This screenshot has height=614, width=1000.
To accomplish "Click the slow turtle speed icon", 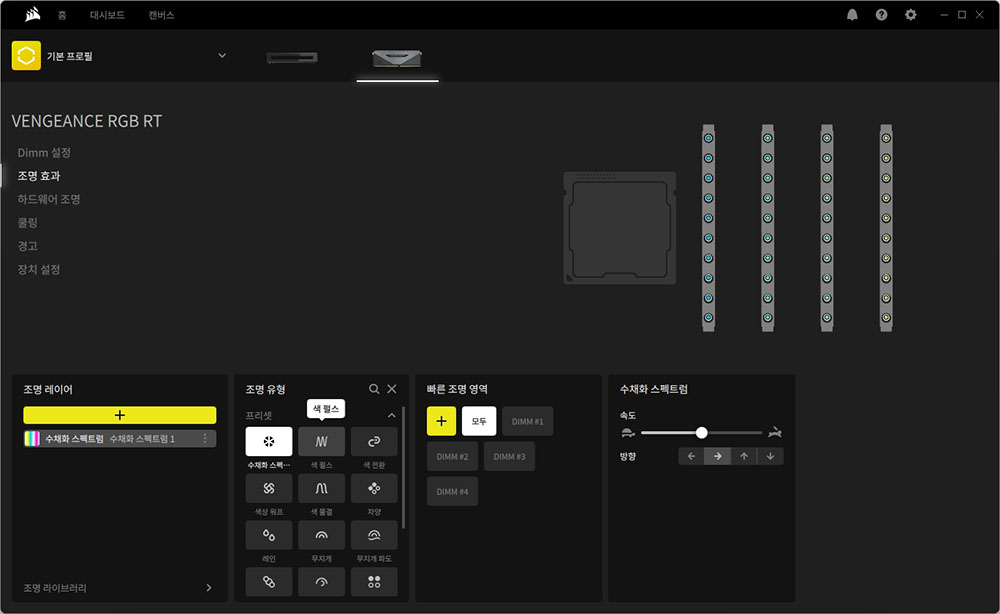I will coord(628,433).
